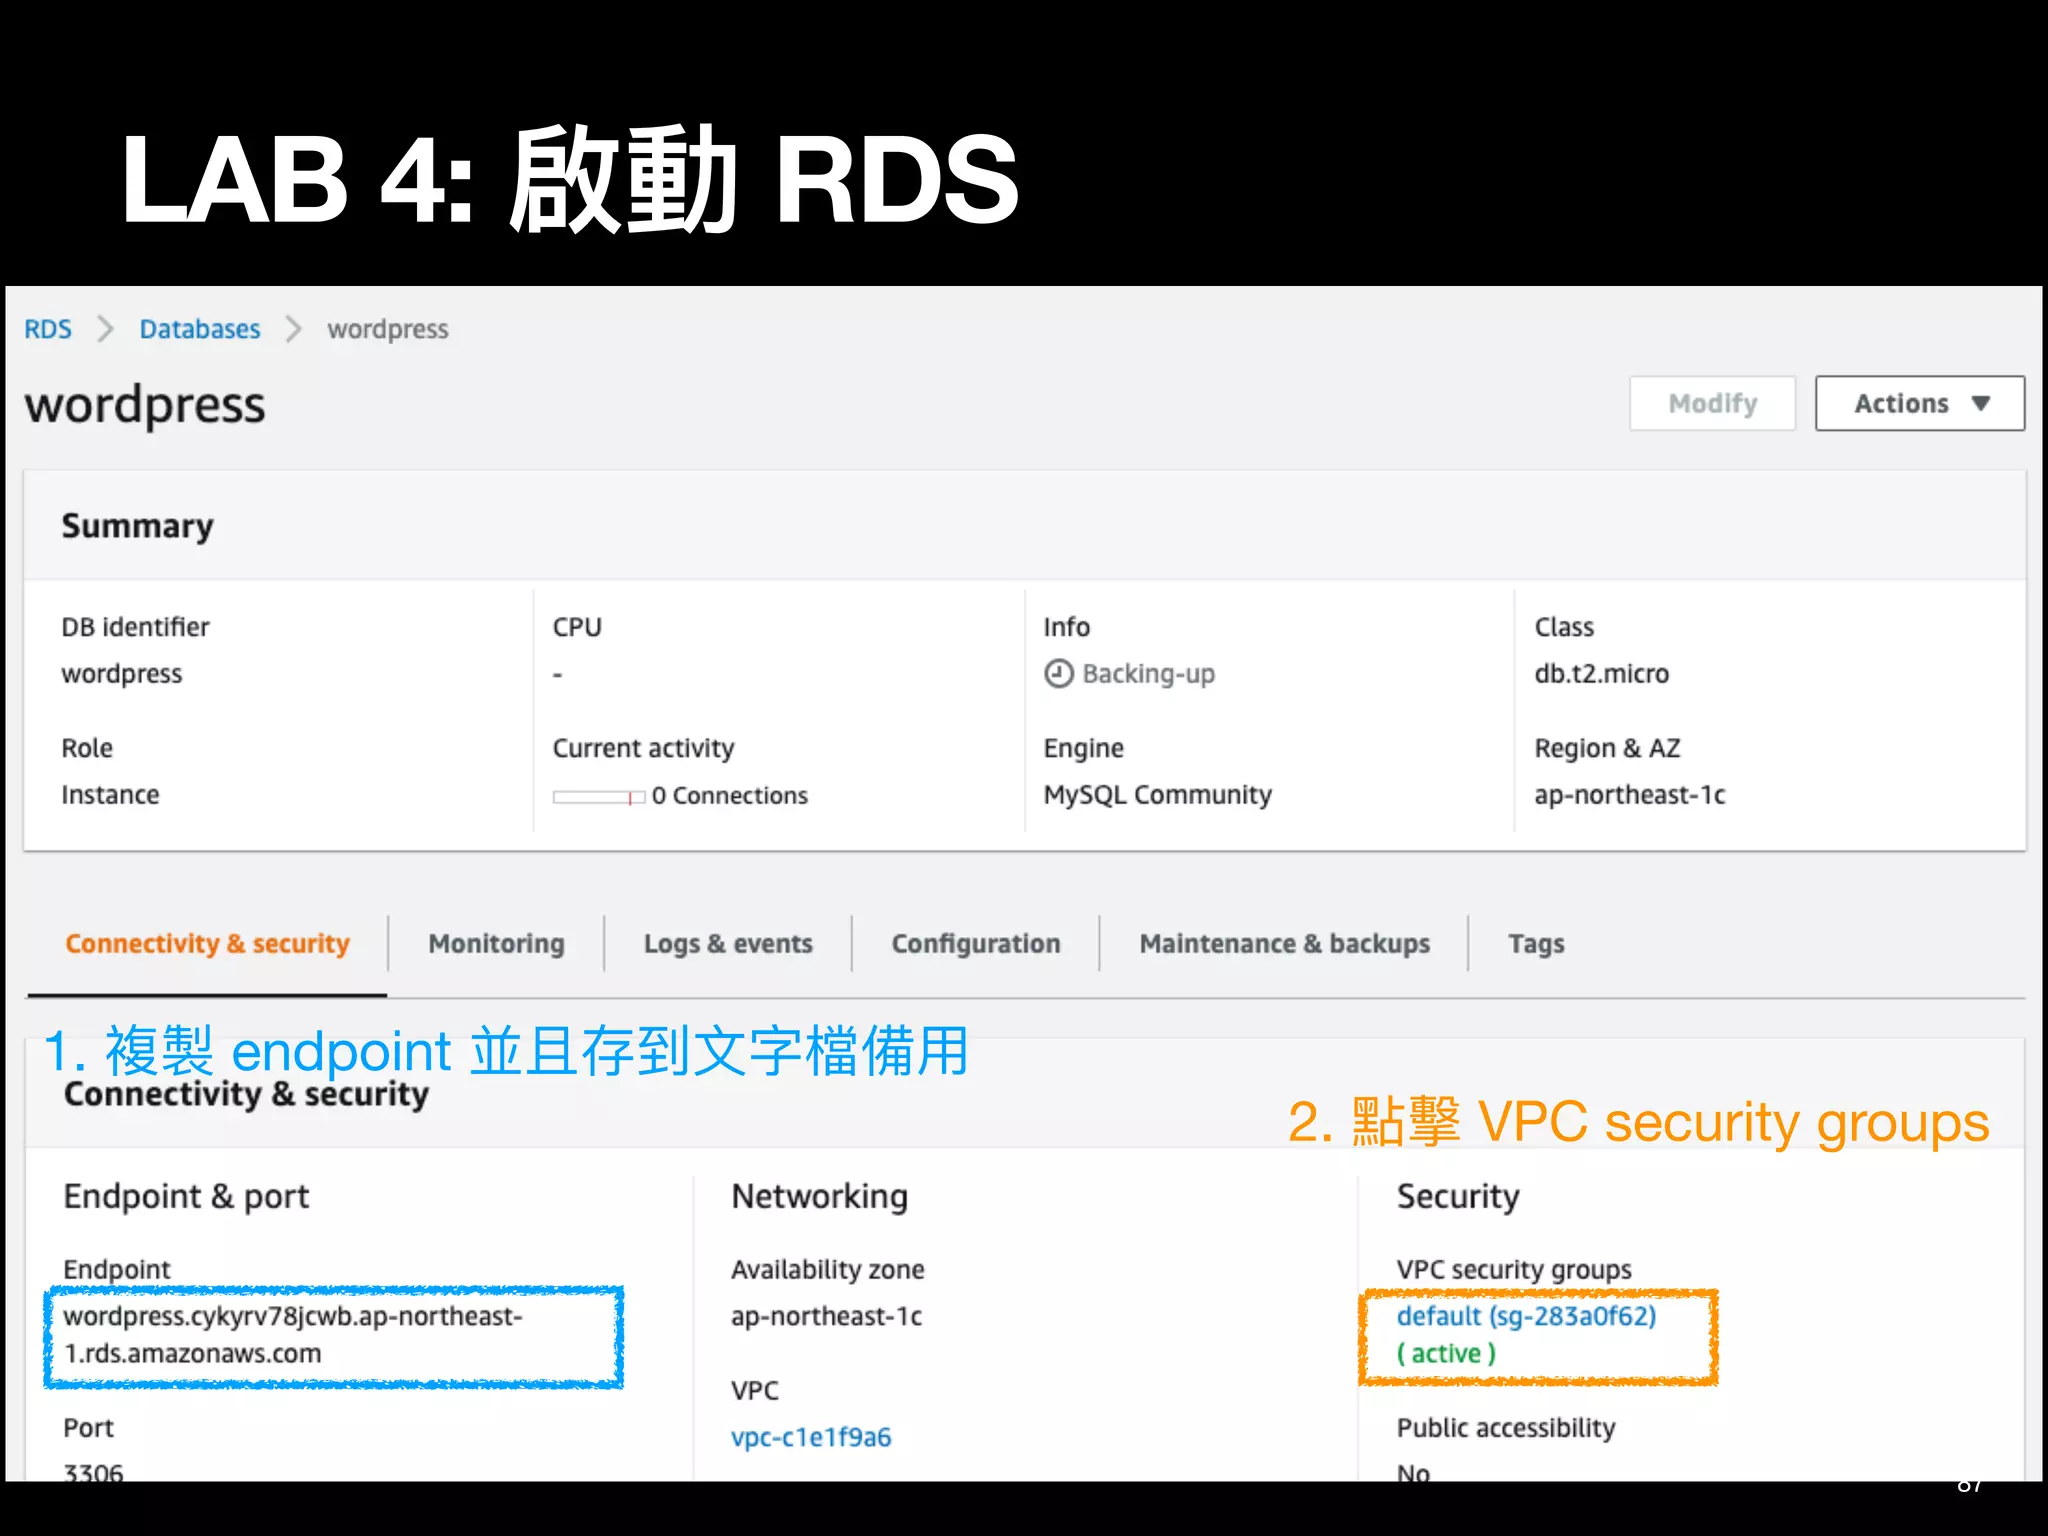Click the DB identifier value wordpress
Viewport: 2048px width, 1536px height.
tap(122, 674)
